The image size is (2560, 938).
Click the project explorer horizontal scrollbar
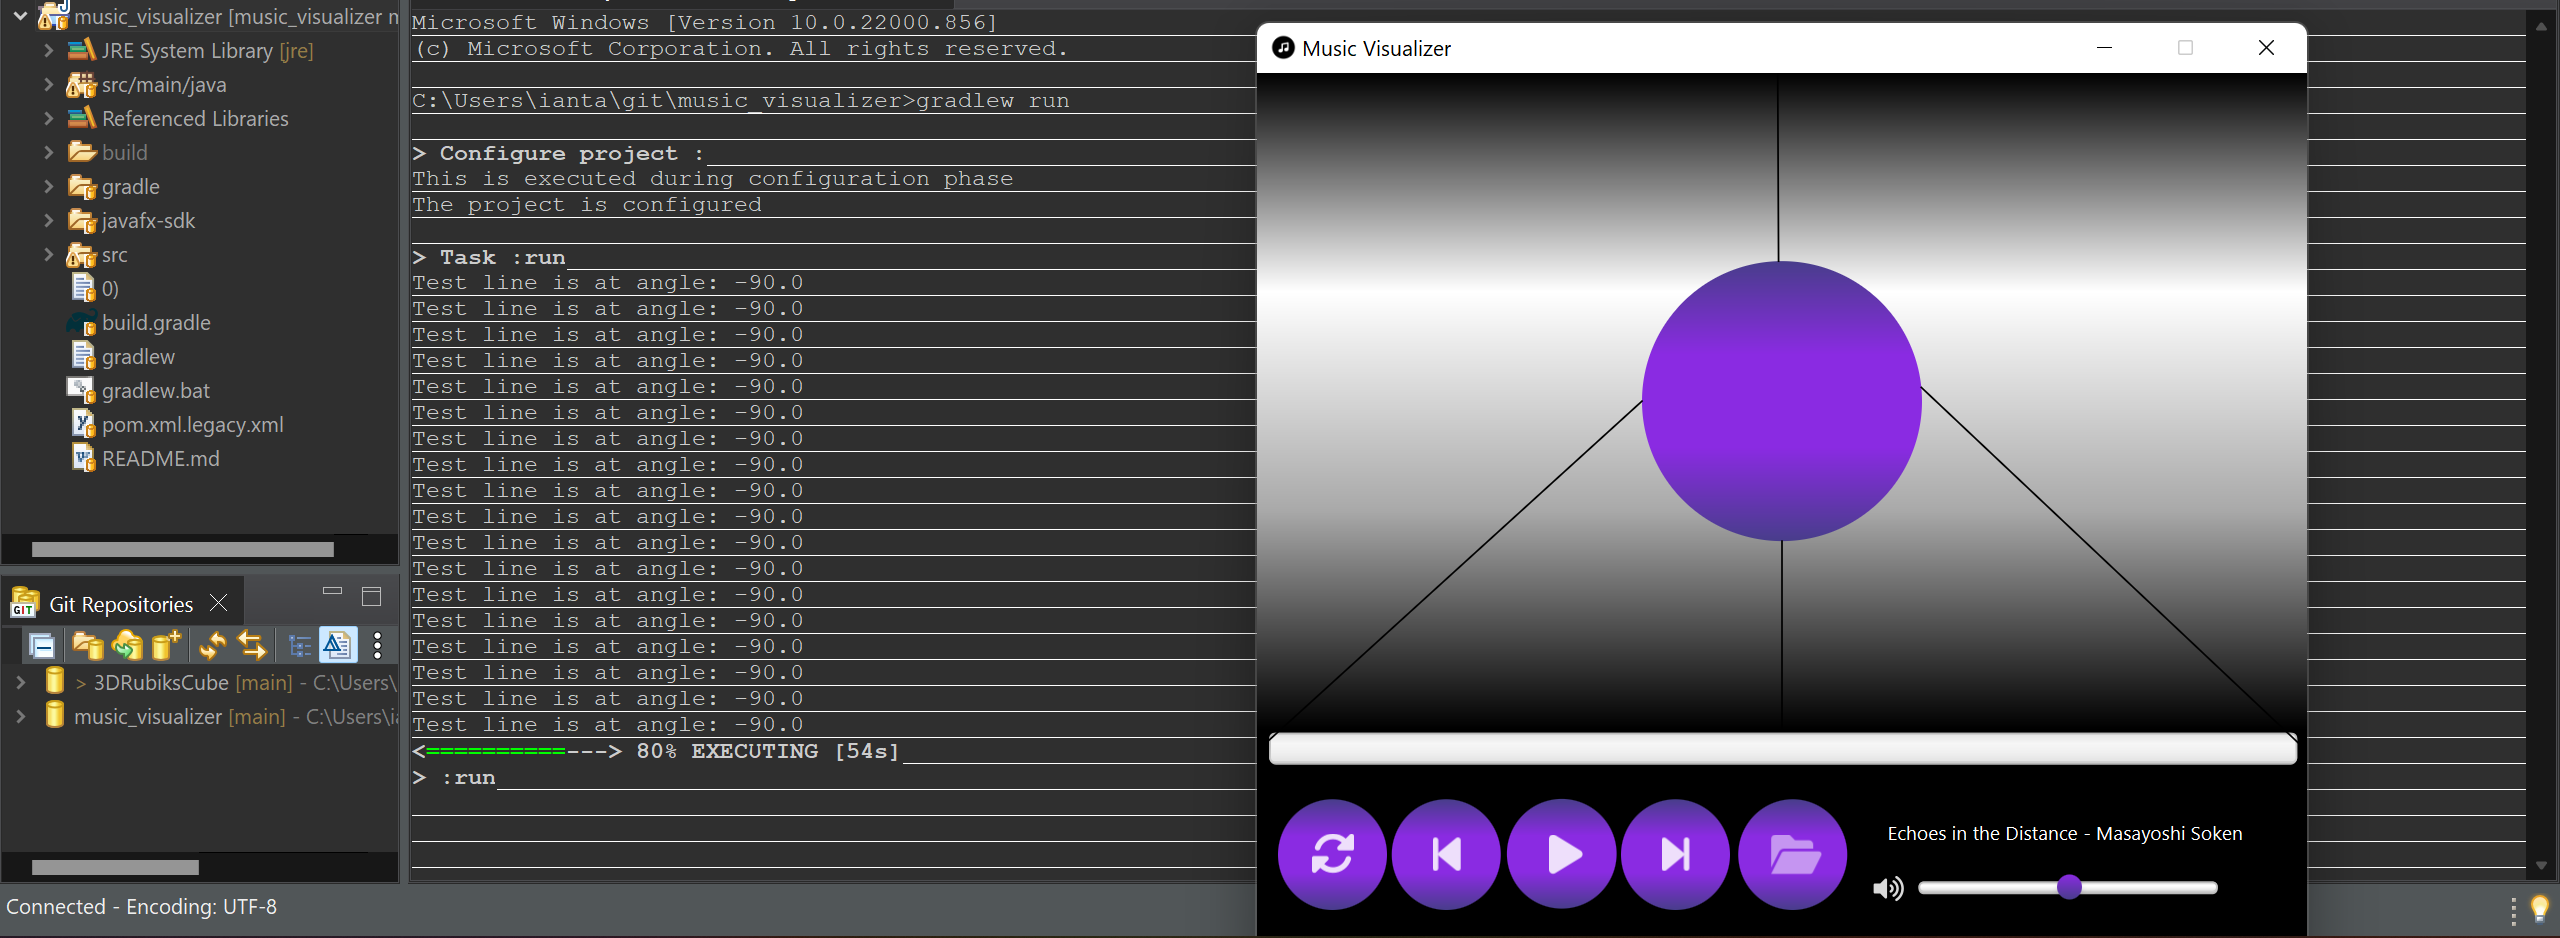(183, 549)
